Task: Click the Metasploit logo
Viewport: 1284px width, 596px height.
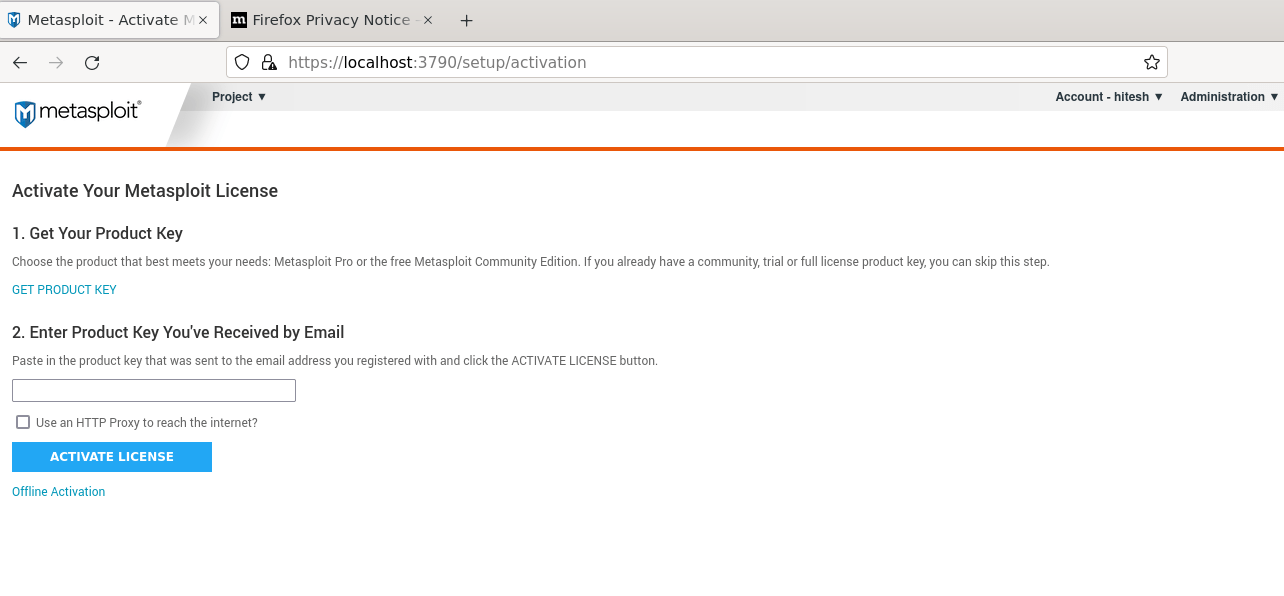Action: coord(78,113)
